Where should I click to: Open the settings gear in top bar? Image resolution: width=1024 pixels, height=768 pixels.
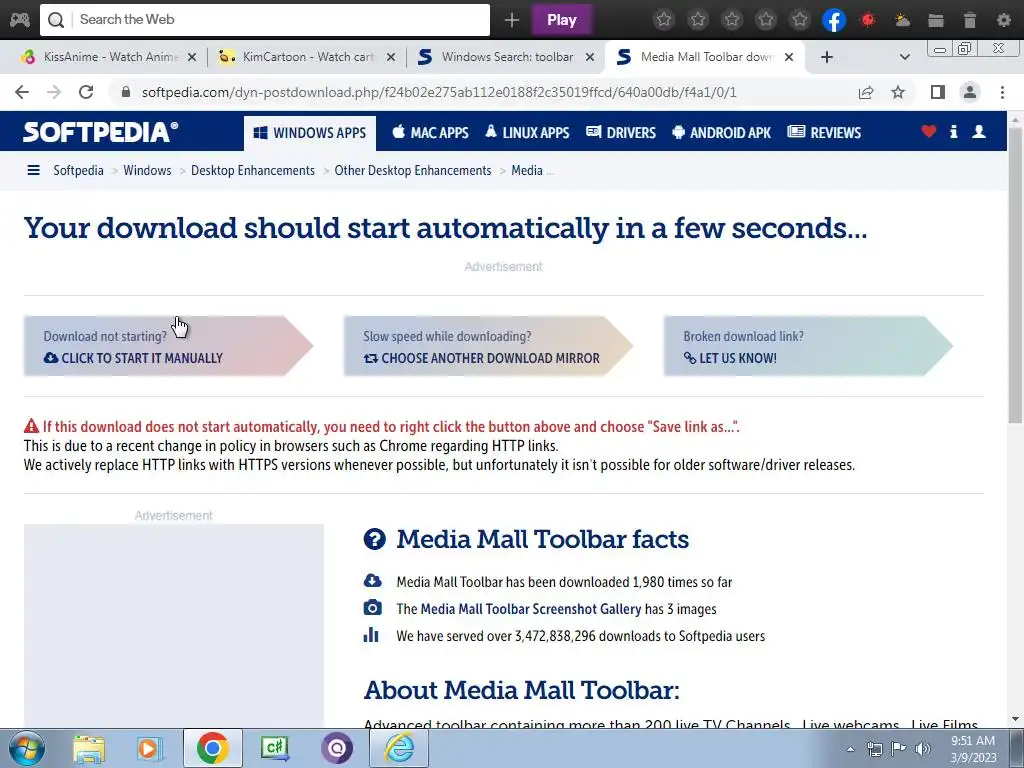[x=1004, y=20]
